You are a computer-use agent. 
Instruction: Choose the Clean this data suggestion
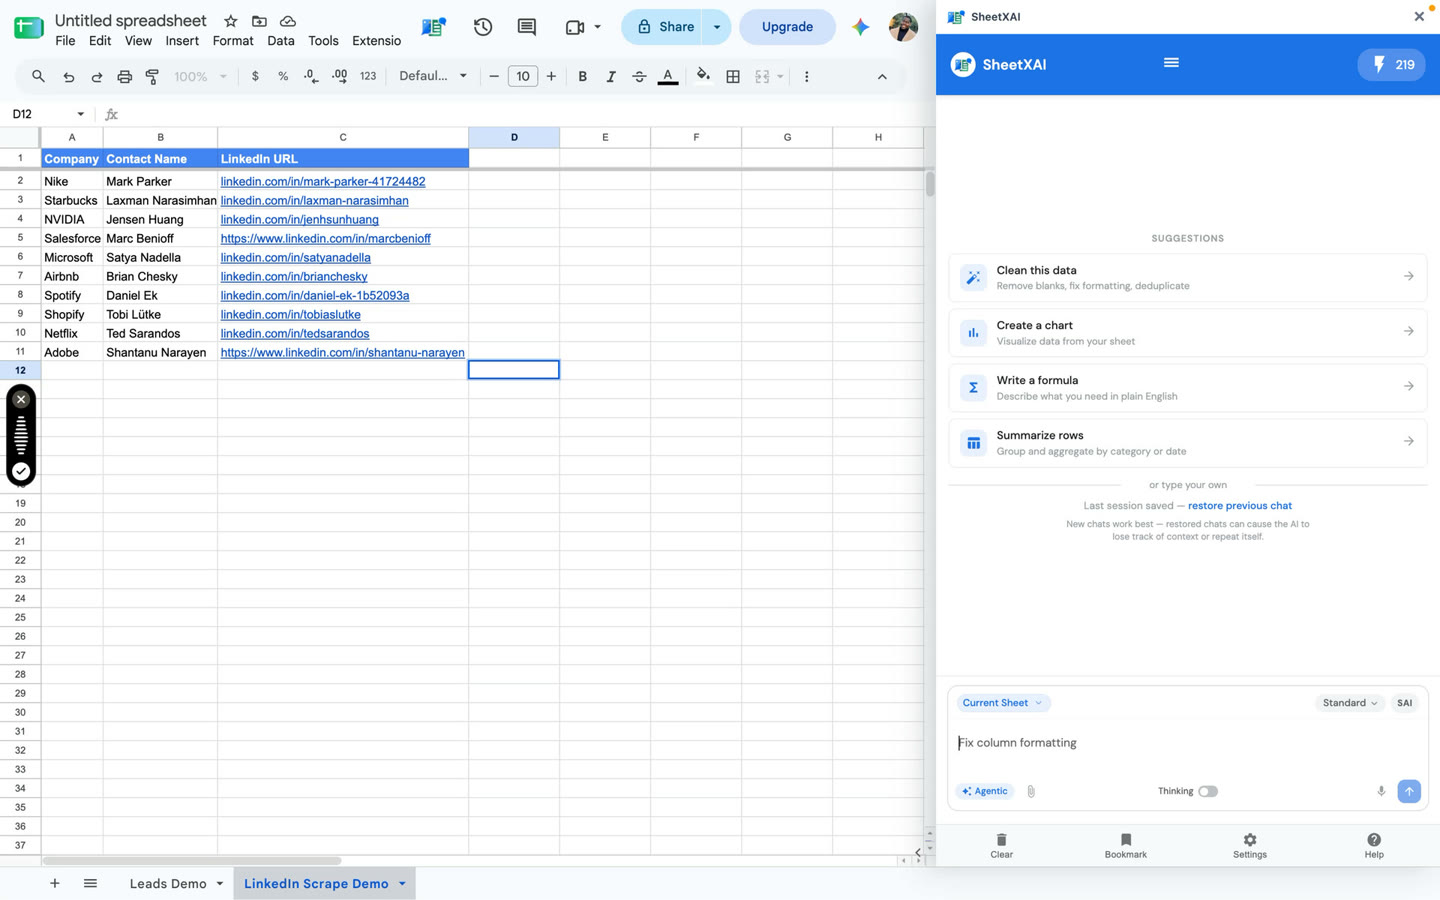1187,277
